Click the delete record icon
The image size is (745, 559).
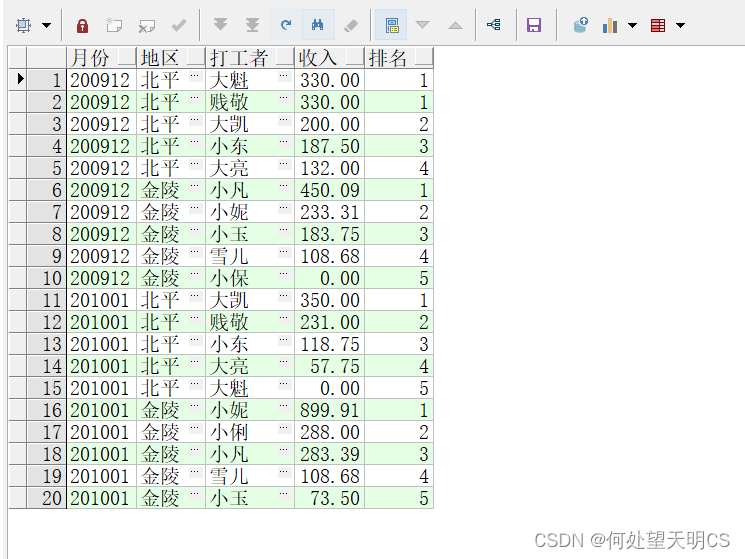tap(146, 25)
